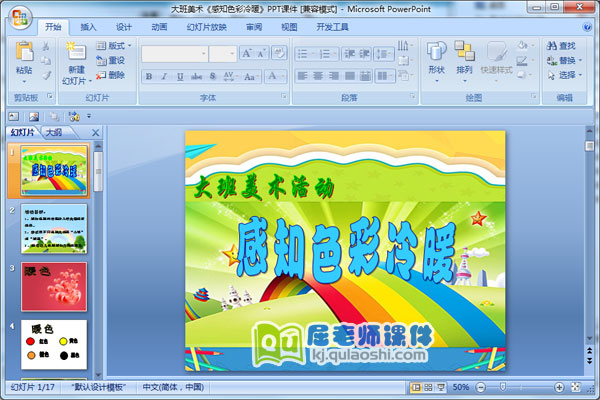Open the line spacing dropdown
The width and height of the screenshot is (600, 400).
point(384,54)
